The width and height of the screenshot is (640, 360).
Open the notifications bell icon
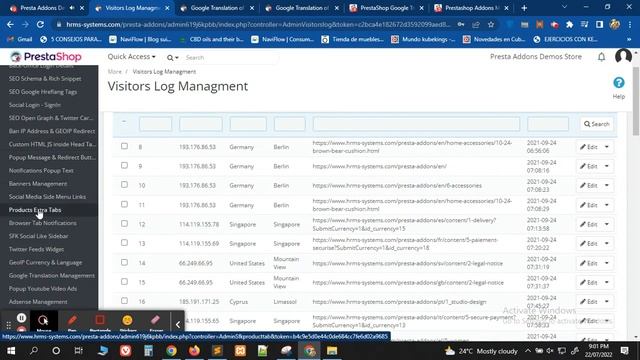tap(601, 57)
